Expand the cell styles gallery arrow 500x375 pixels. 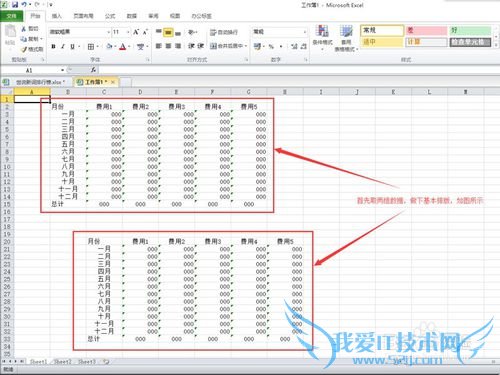click(x=496, y=45)
